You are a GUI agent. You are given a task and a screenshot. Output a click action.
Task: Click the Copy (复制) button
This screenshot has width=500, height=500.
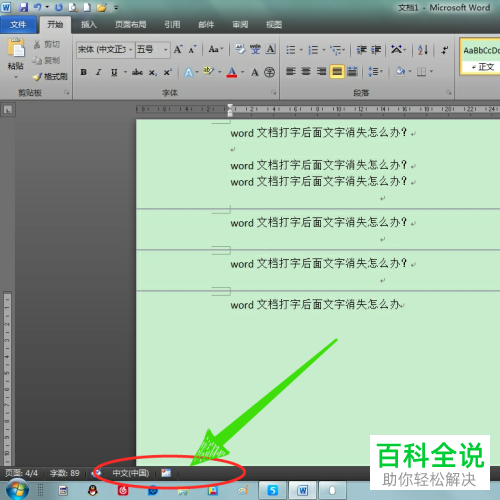(x=47, y=60)
